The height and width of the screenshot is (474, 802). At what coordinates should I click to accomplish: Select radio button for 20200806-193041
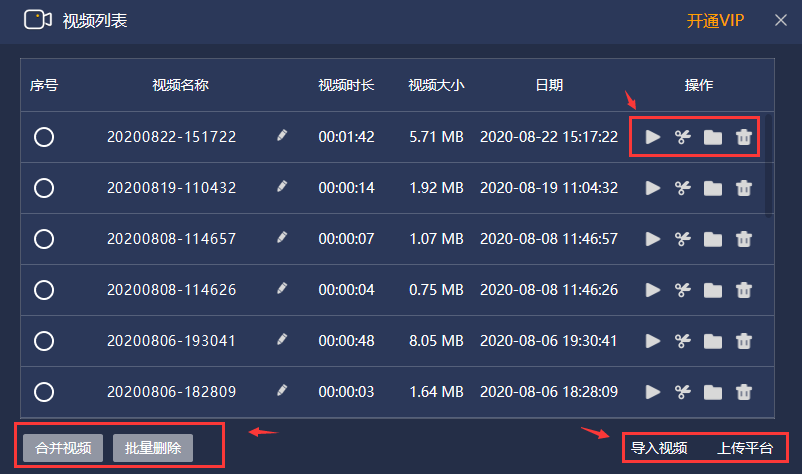point(44,341)
